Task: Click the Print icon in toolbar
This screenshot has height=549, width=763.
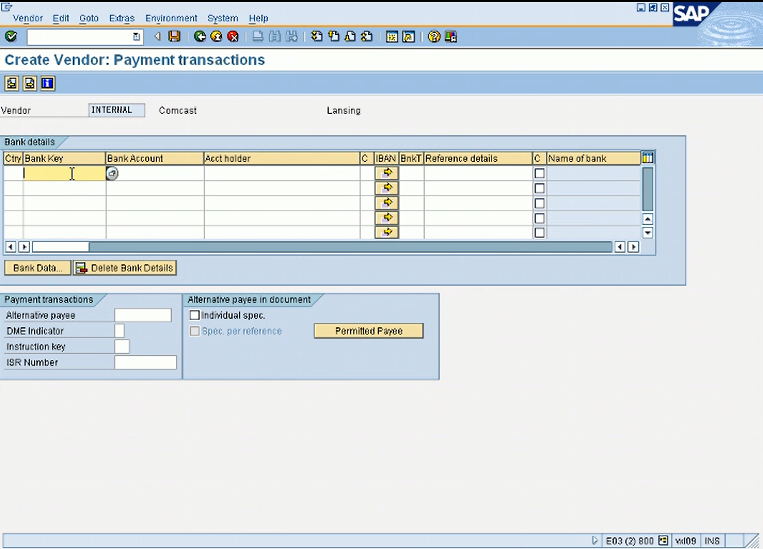Action: (x=258, y=37)
